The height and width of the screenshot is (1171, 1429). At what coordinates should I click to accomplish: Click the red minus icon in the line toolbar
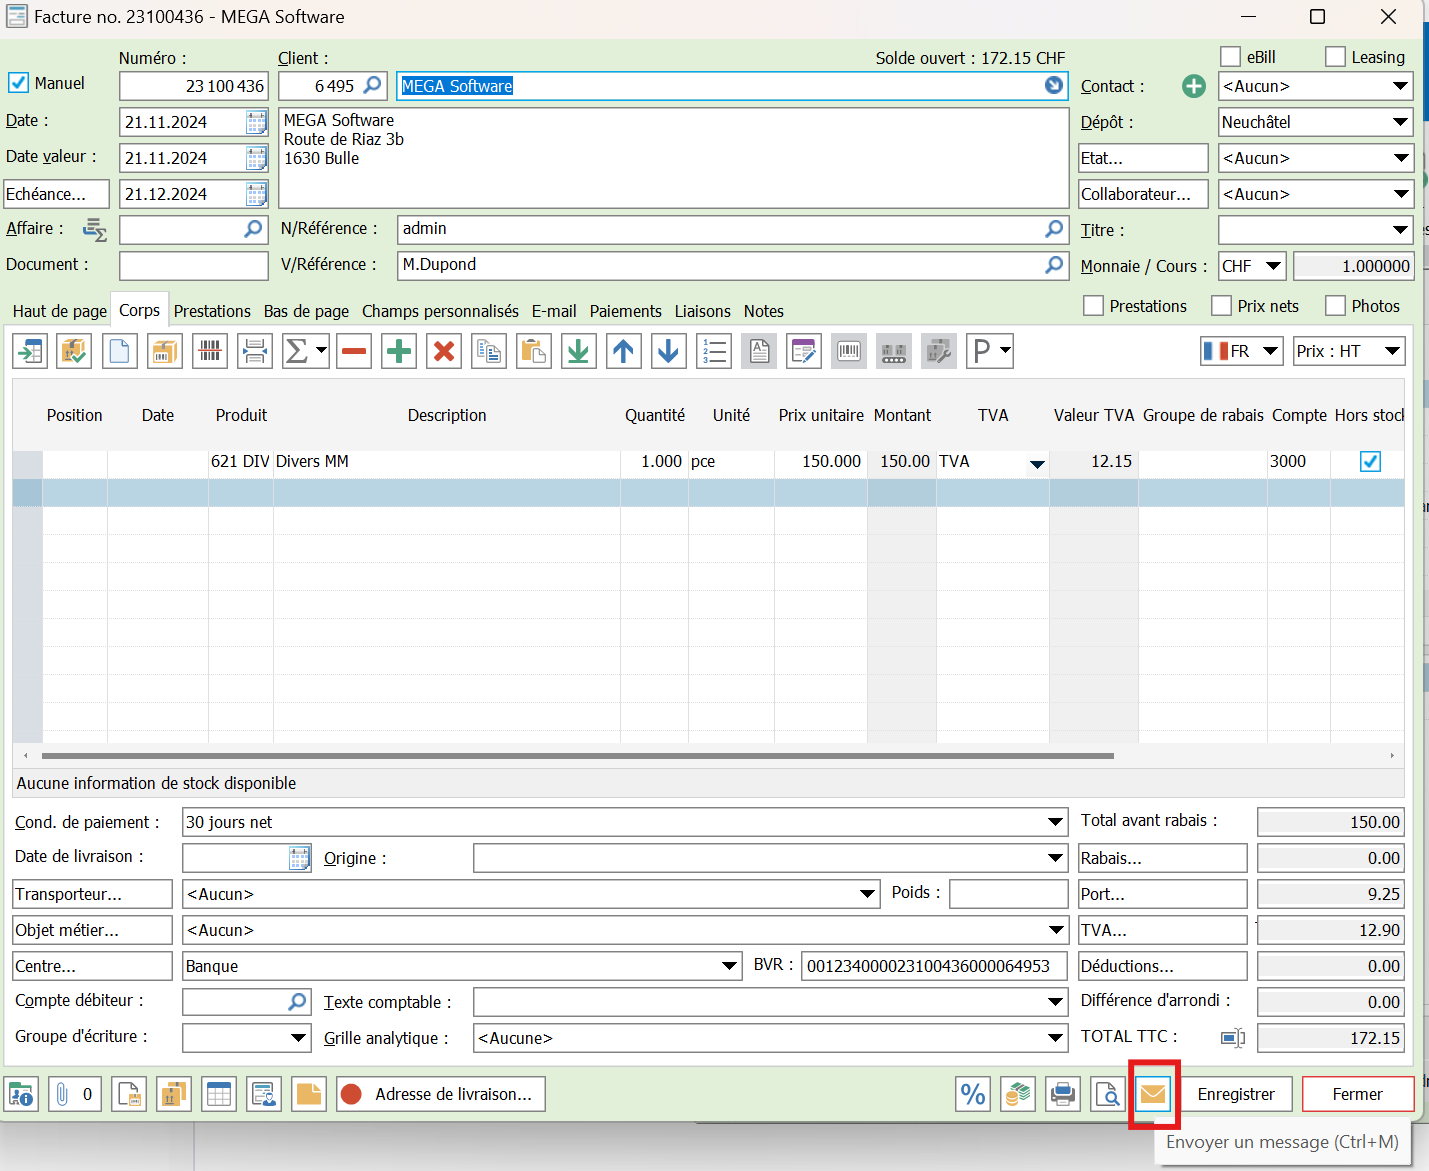point(354,351)
